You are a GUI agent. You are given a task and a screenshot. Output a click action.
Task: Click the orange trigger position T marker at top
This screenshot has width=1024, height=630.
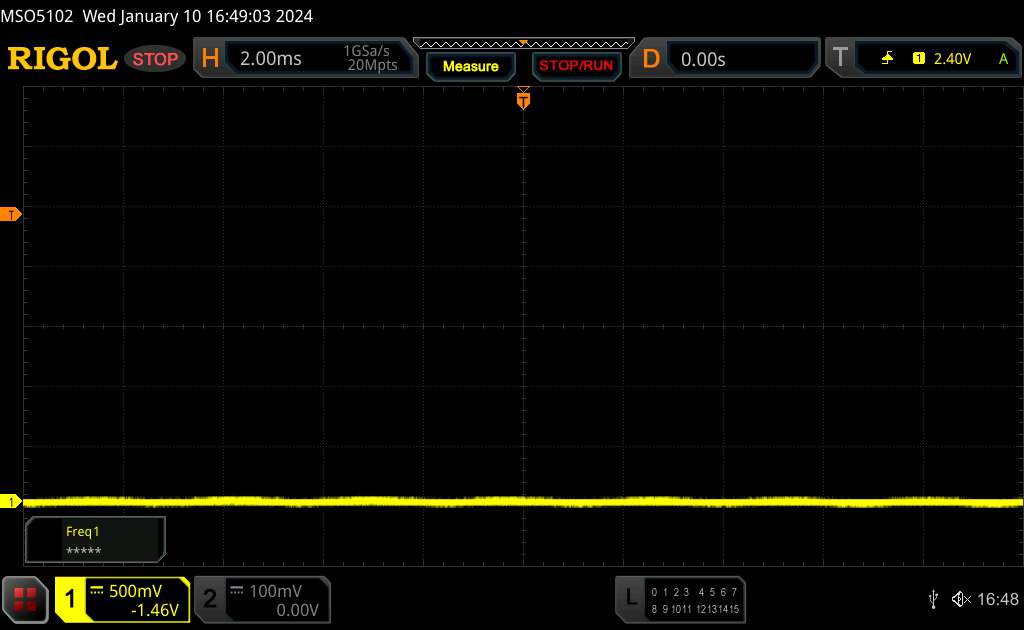click(523, 101)
